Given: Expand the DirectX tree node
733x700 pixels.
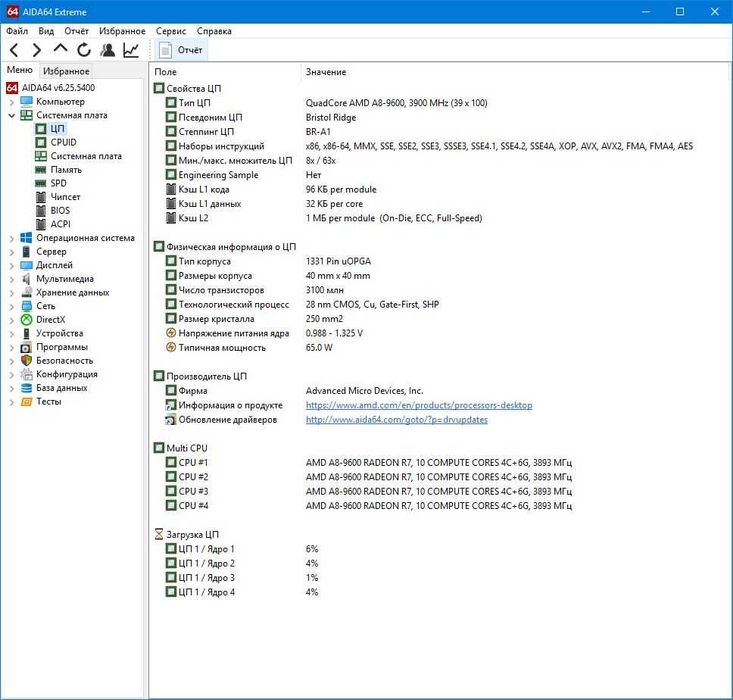Looking at the screenshot, I should (x=12, y=320).
